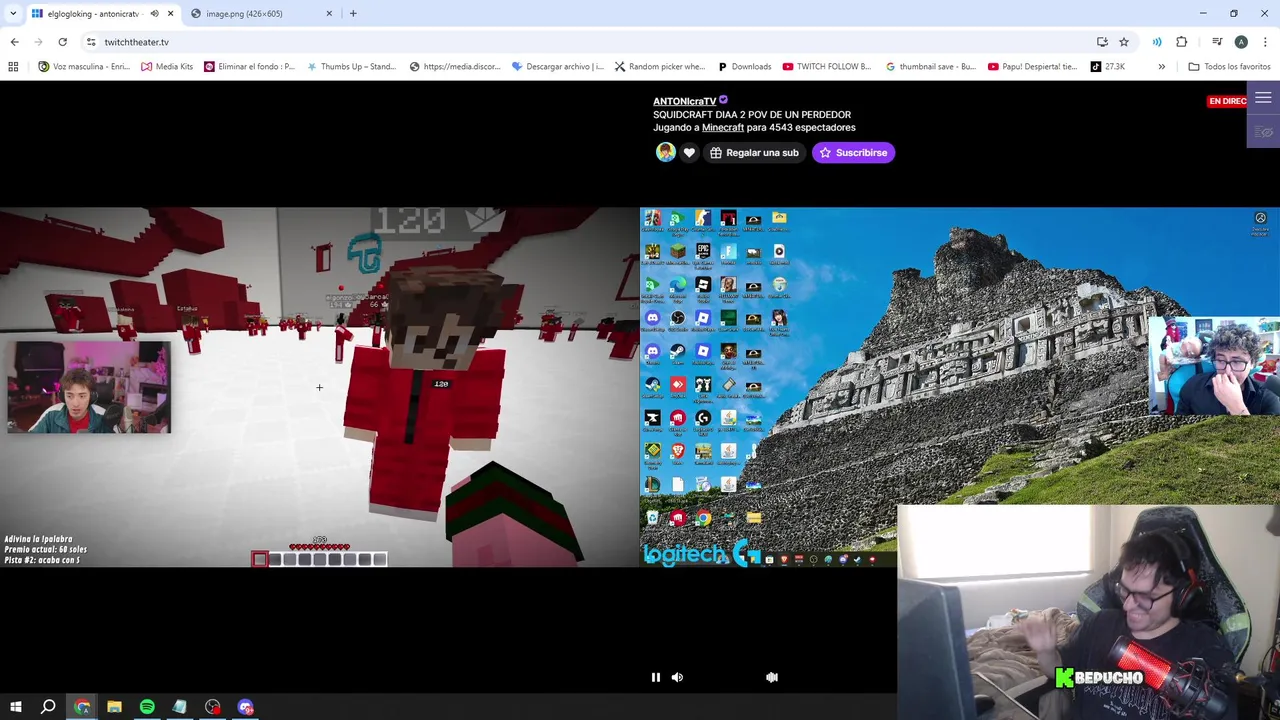Open the Eliminar el fondo bookmark
Image resolution: width=1280 pixels, height=720 pixels.
(x=249, y=67)
